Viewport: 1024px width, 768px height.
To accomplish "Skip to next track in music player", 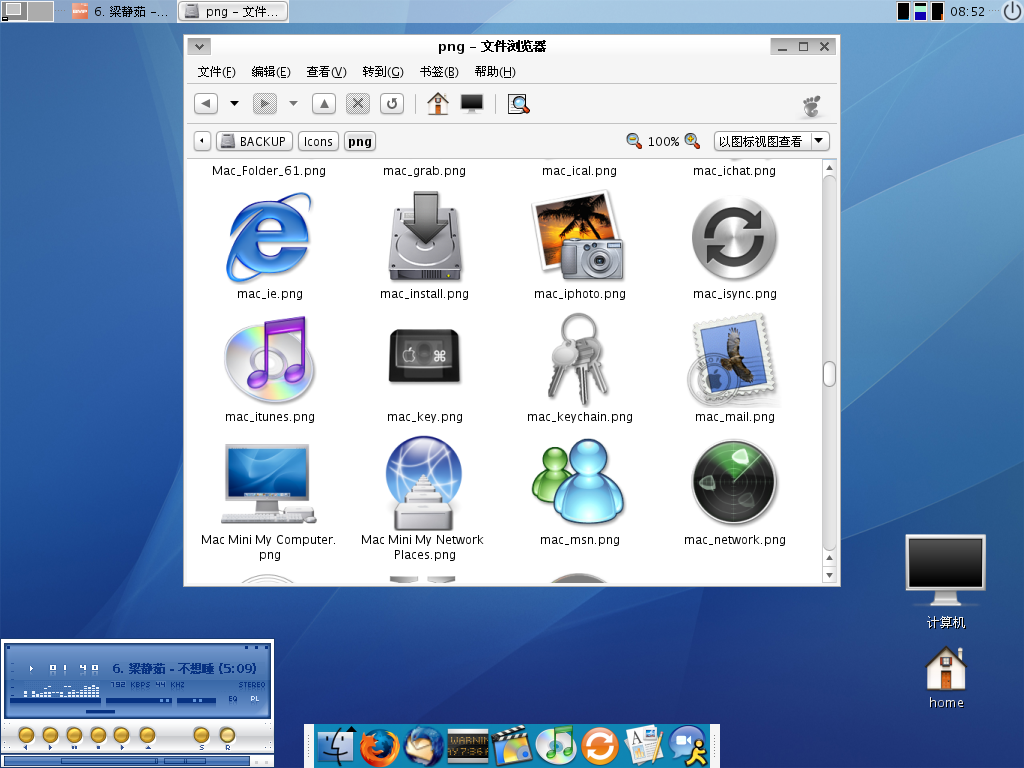I will [121, 736].
